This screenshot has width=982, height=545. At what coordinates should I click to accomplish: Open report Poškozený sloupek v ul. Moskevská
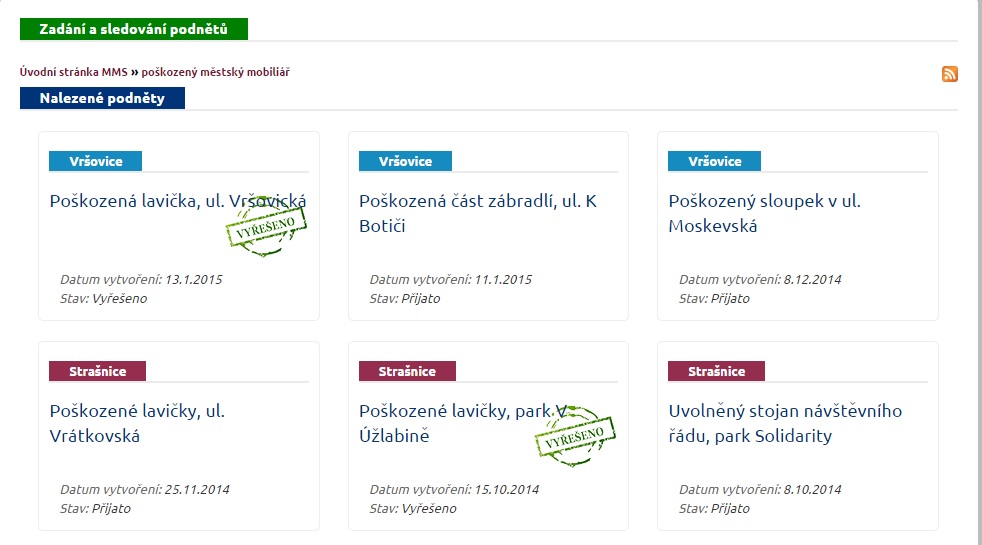tap(764, 213)
